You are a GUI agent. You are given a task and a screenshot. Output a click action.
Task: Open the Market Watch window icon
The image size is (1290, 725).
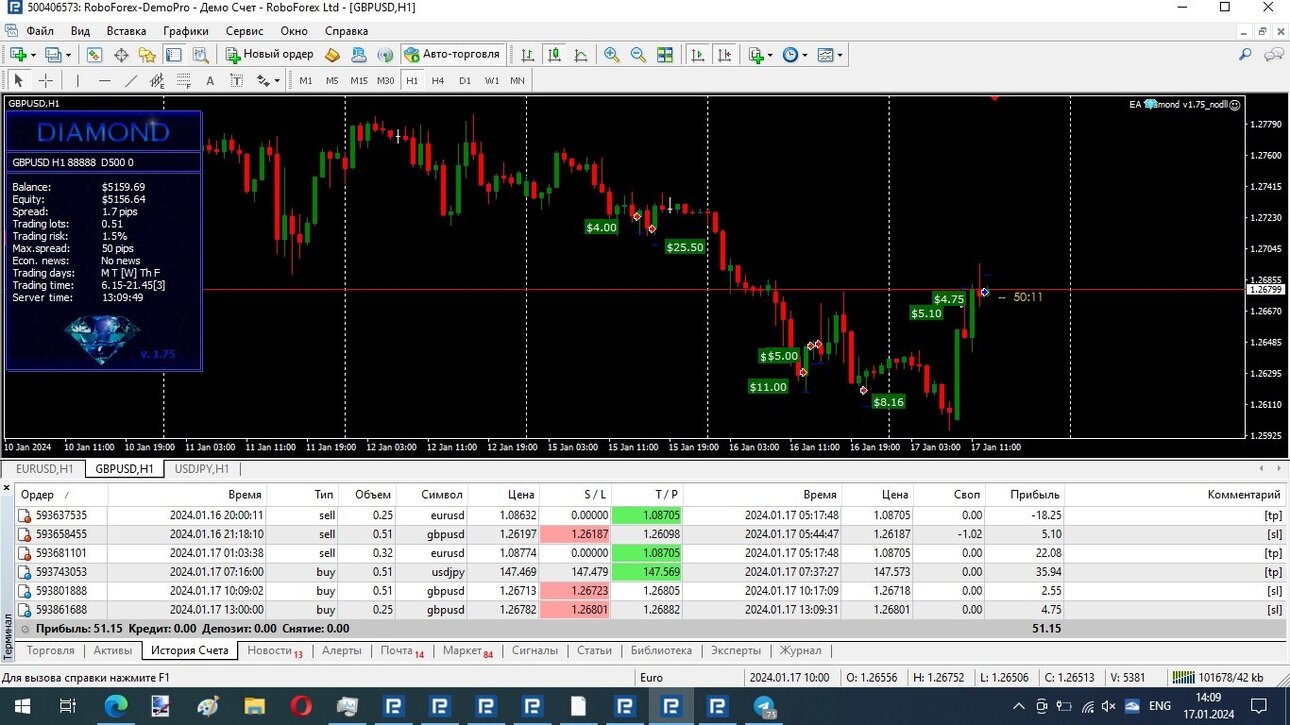tap(95, 55)
